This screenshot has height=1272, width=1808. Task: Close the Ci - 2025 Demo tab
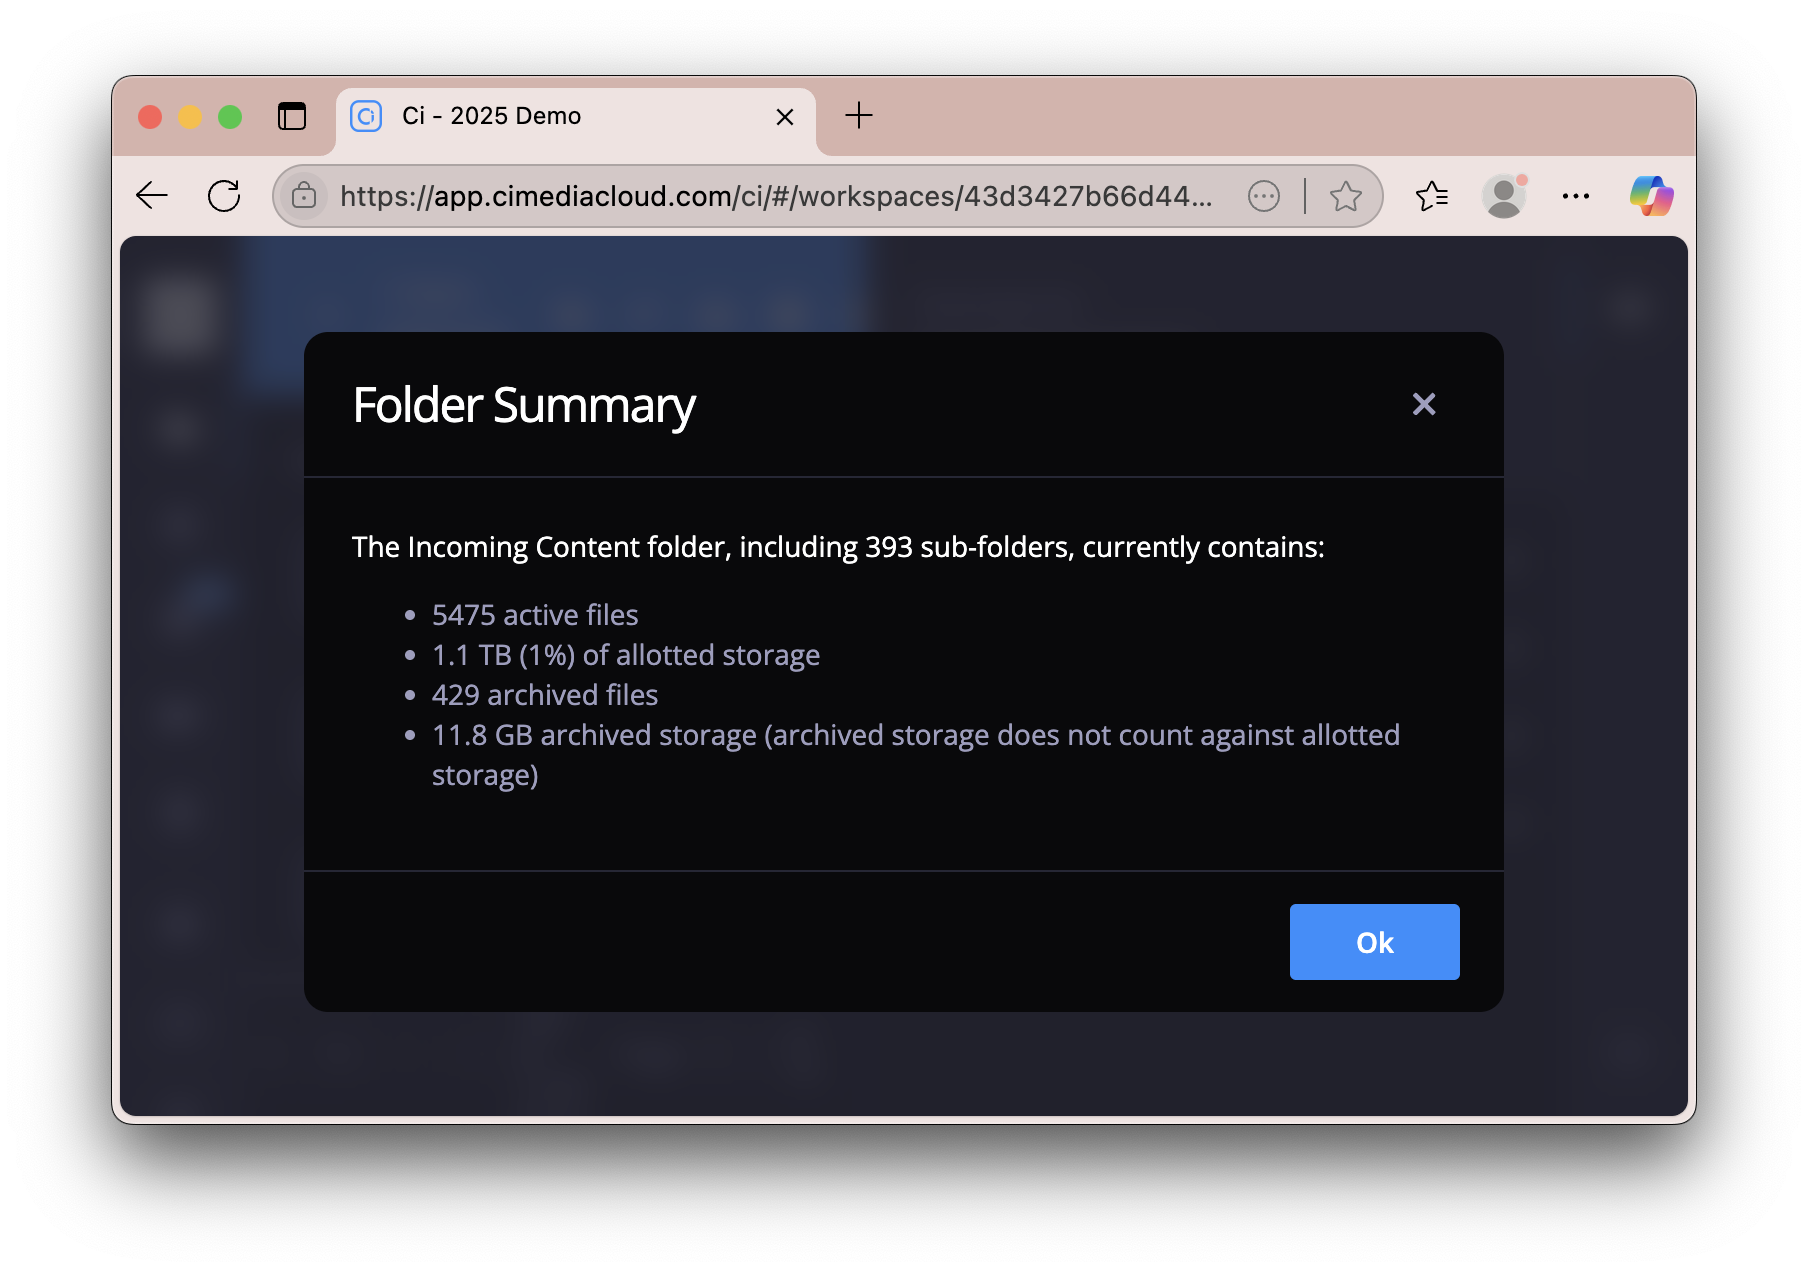coord(785,117)
